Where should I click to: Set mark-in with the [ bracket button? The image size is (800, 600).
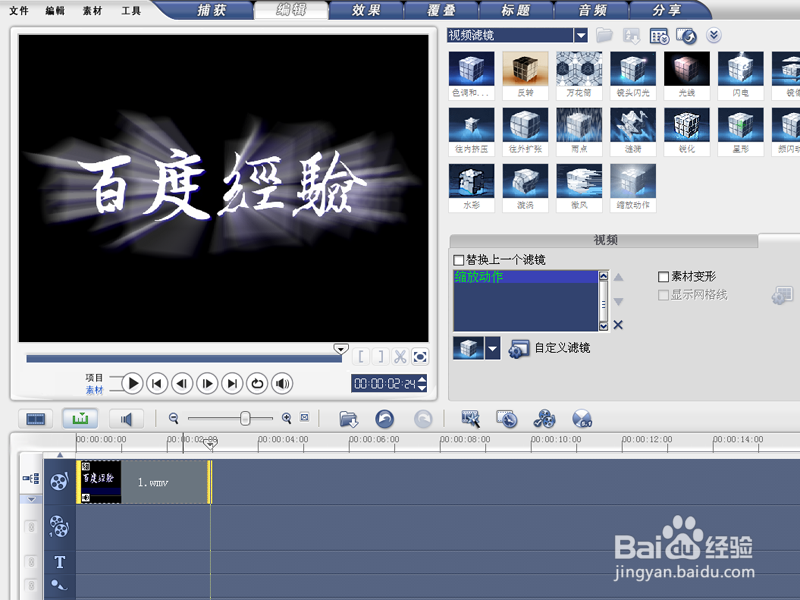pos(361,356)
